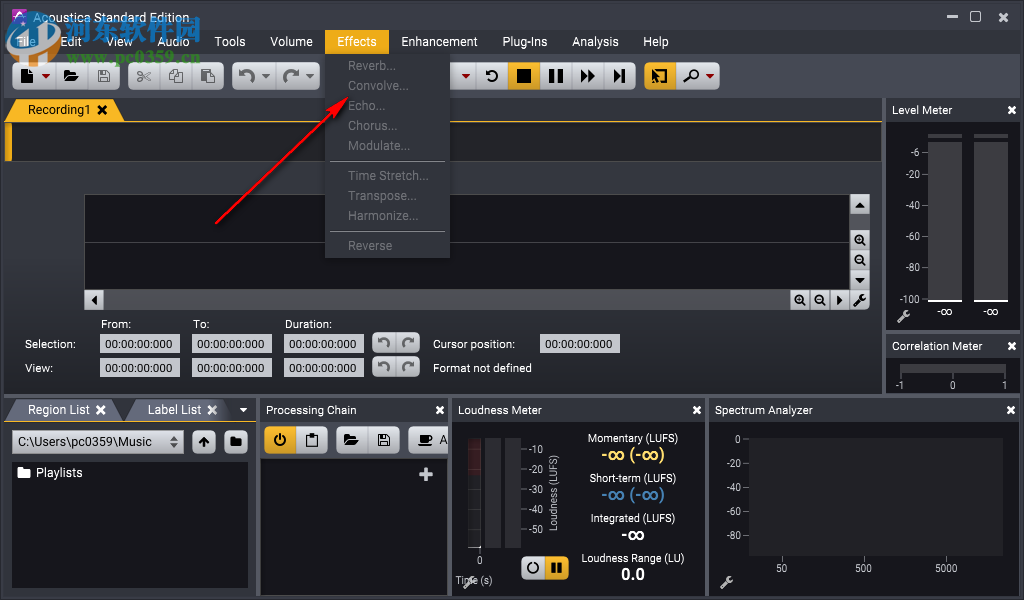Toggle the Loudness Meter pause button
1024x600 pixels.
tap(557, 568)
